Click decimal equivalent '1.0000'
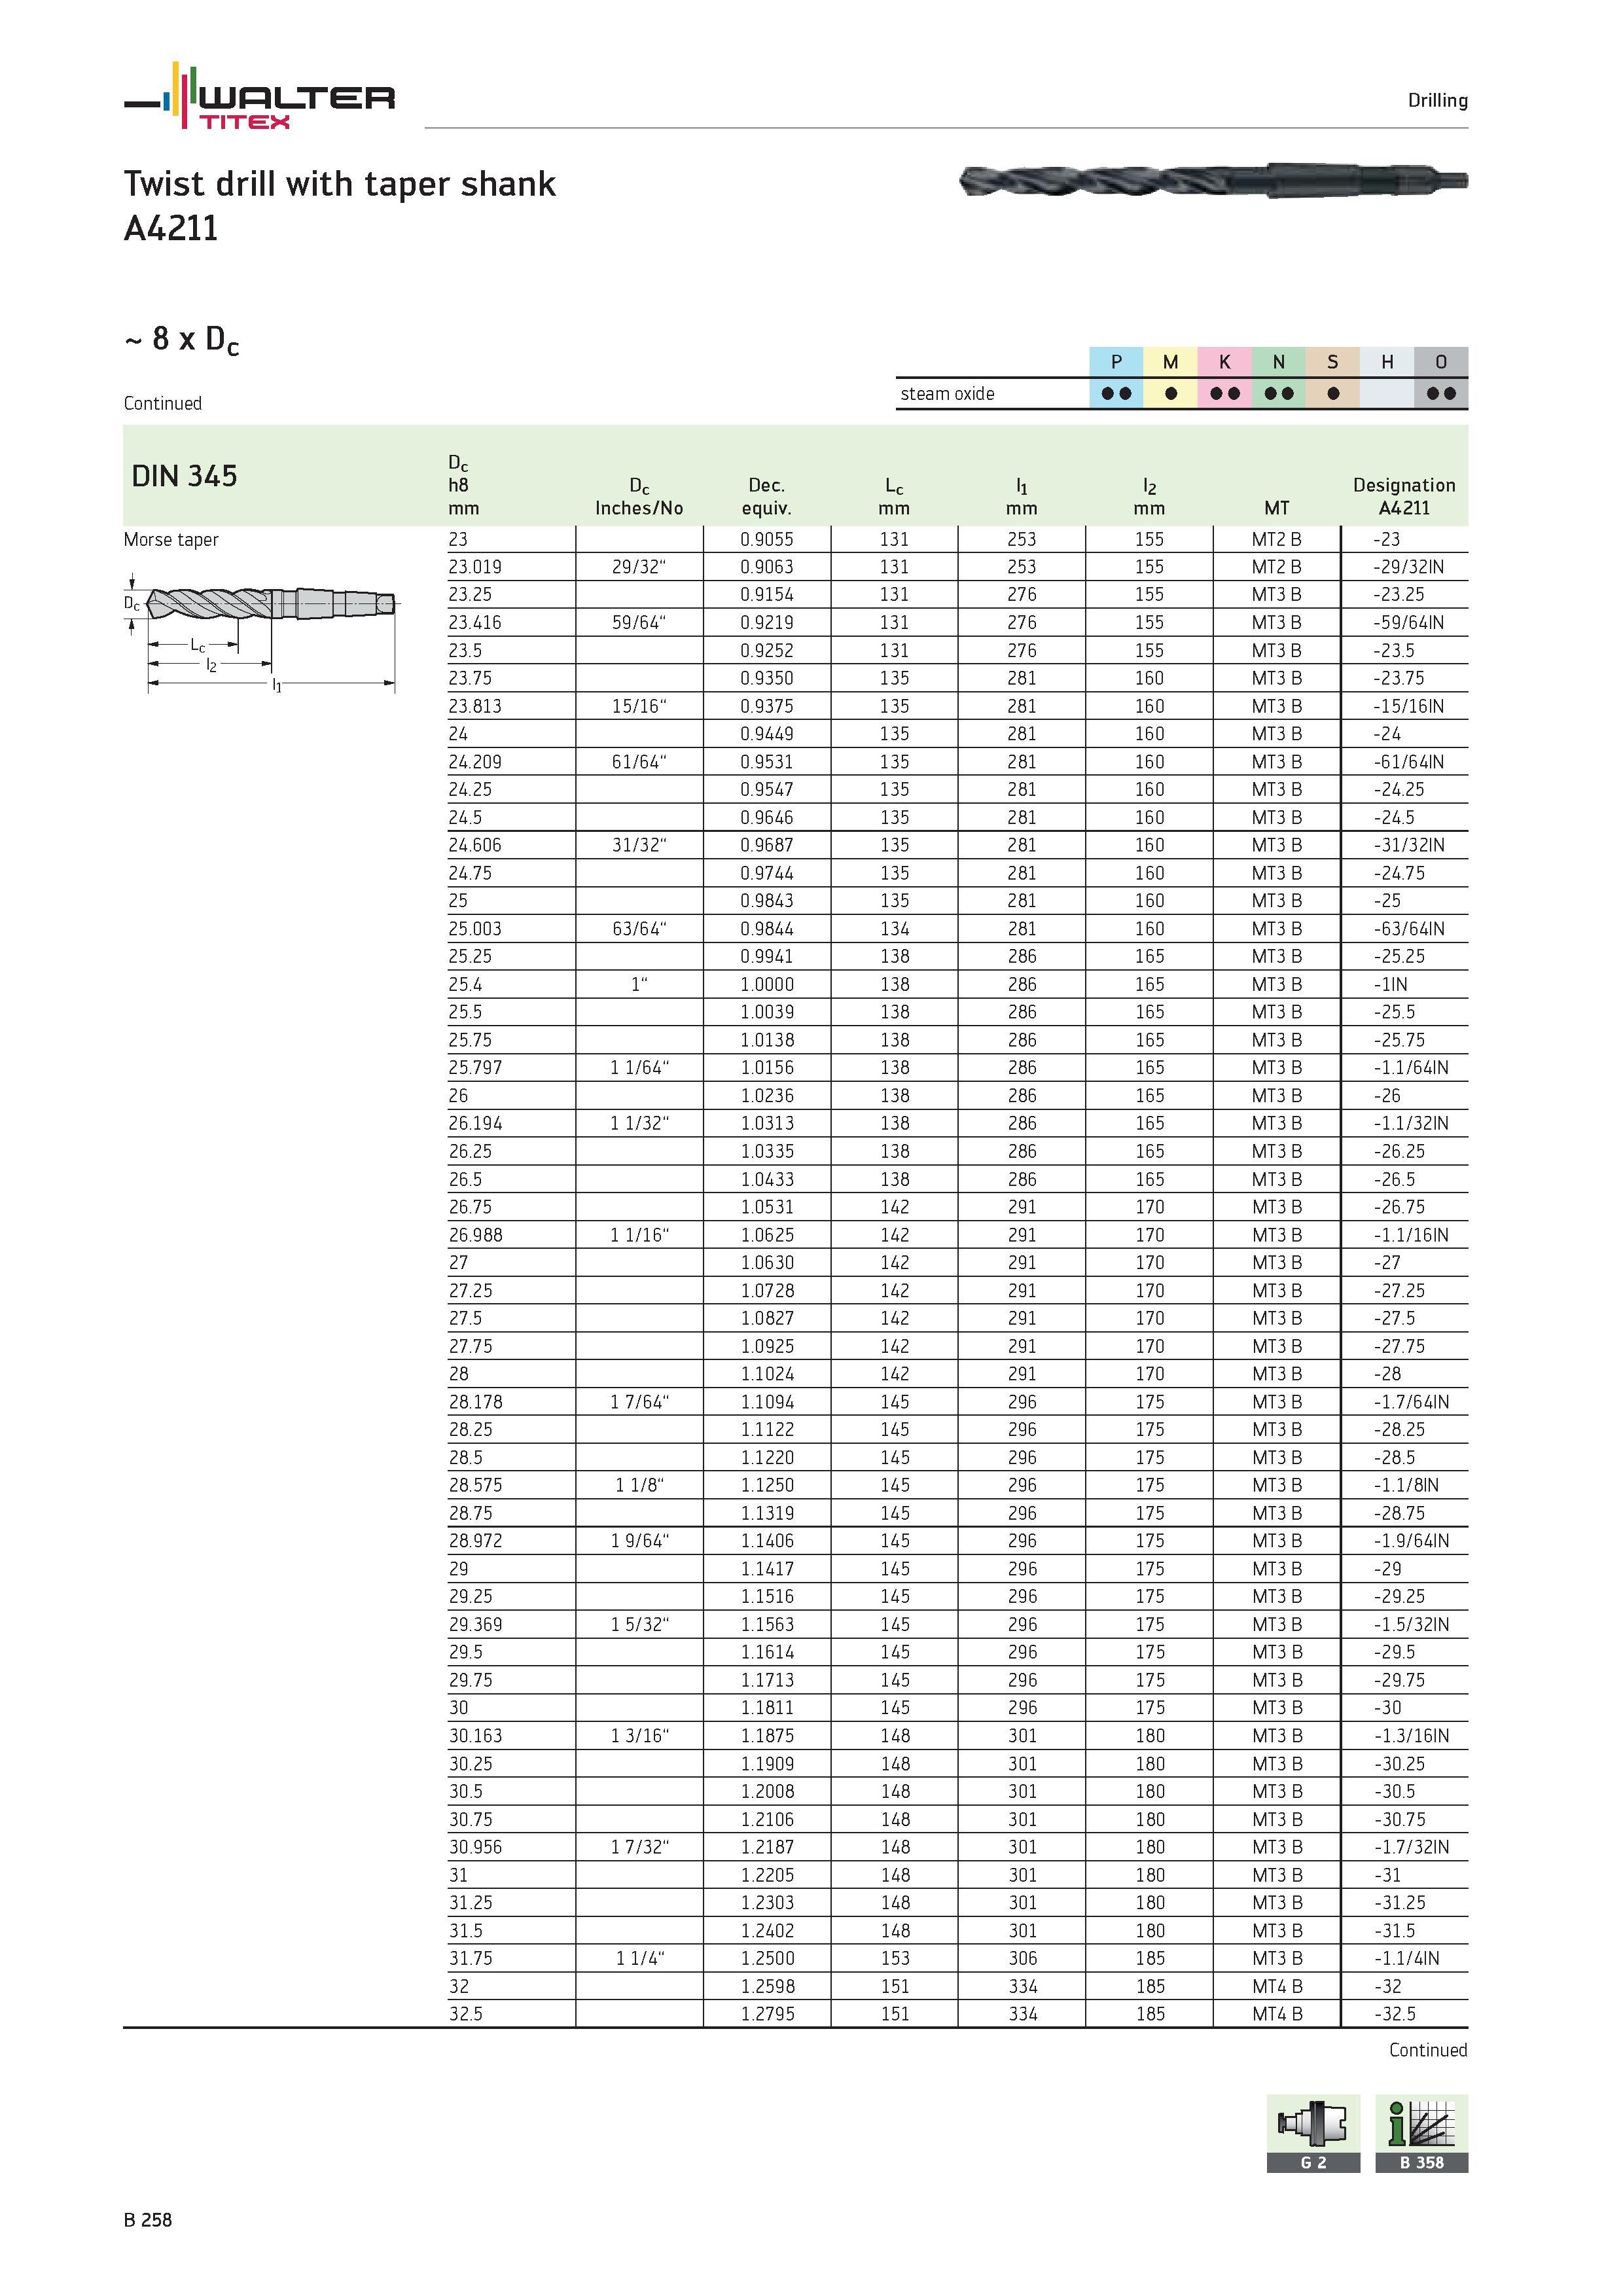Image resolution: width=1623 pixels, height=2296 pixels. tap(767, 984)
